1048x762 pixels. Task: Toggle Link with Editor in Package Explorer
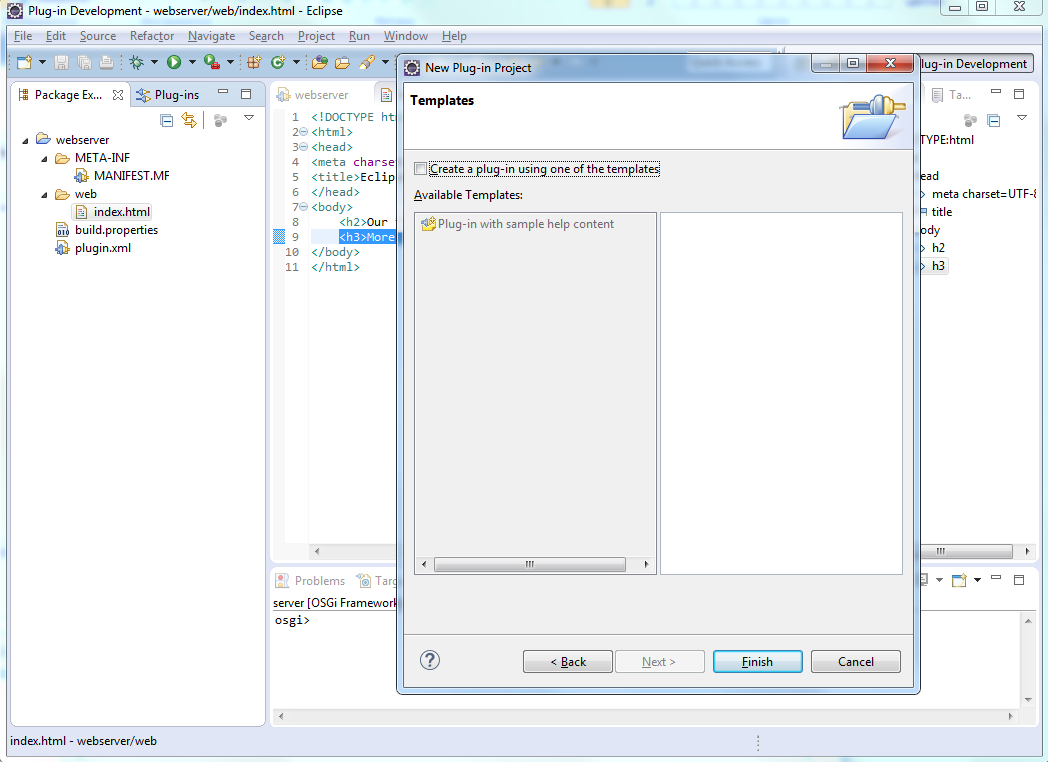click(189, 120)
